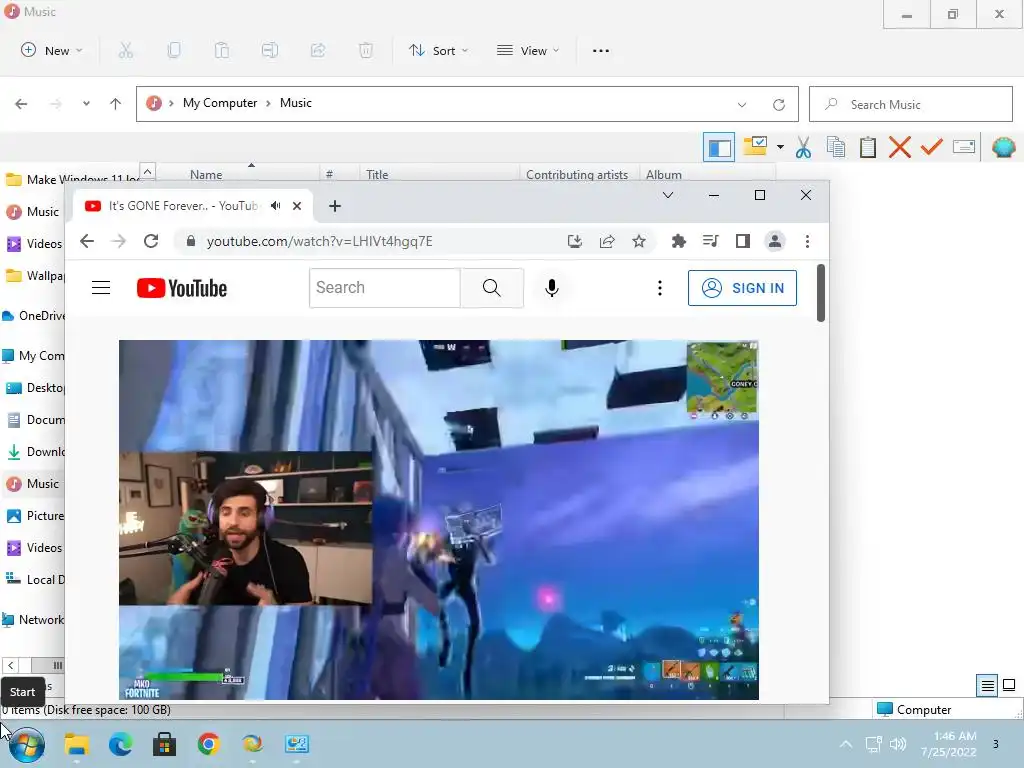Open the New dropdown in Explorer
The height and width of the screenshot is (768, 1024).
coord(52,50)
